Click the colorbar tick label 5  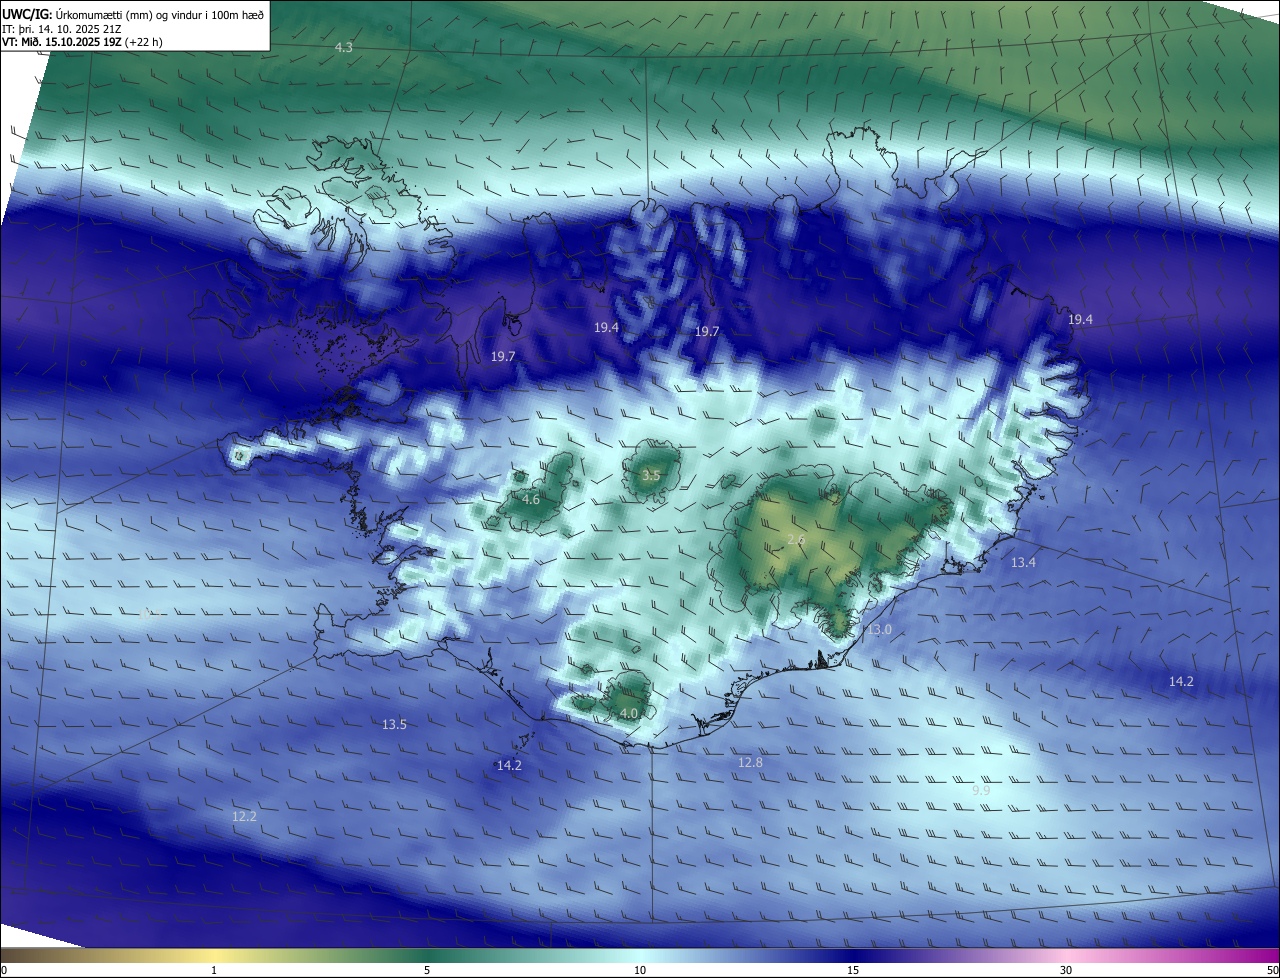pos(427,970)
